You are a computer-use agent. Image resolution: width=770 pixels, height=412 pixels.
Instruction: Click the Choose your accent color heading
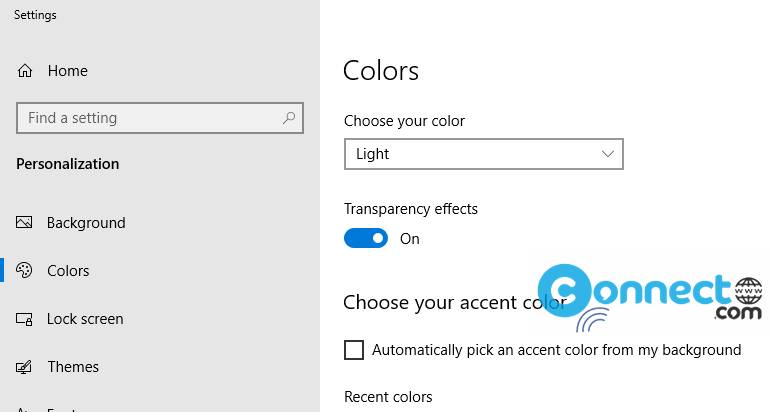(455, 302)
